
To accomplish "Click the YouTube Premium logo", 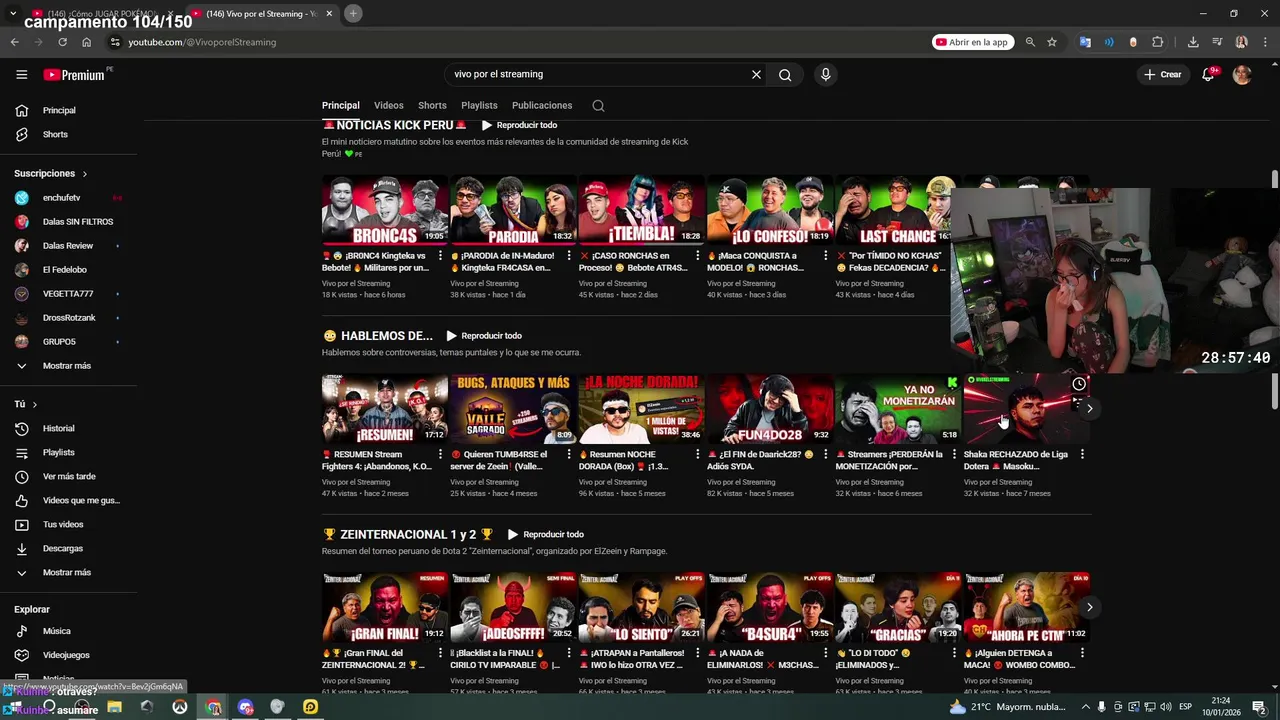I will [74, 74].
